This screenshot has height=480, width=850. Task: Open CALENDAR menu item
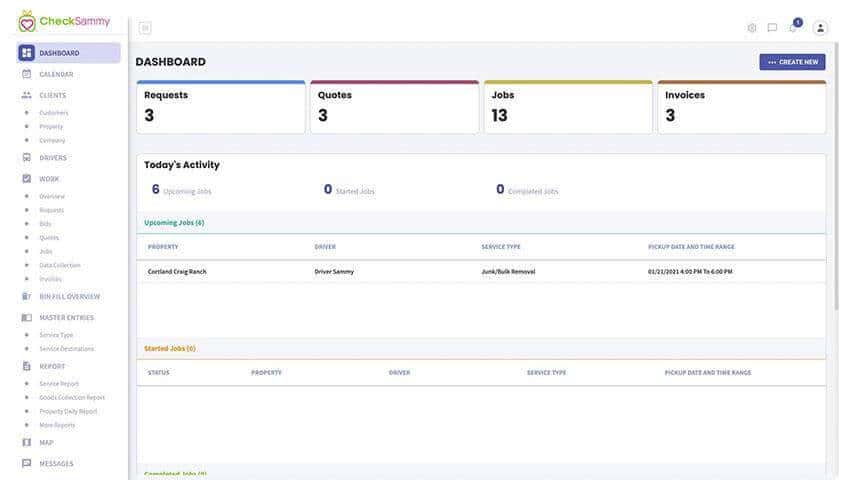click(x=56, y=74)
